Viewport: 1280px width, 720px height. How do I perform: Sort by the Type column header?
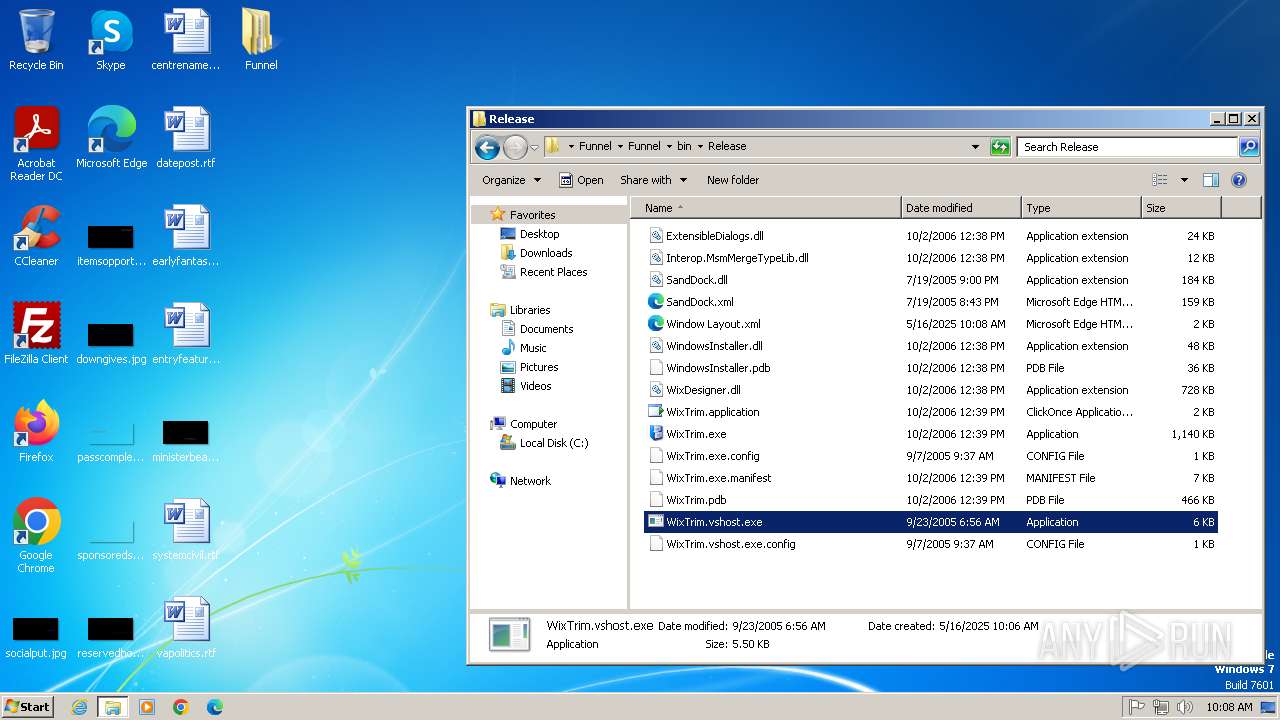1081,208
